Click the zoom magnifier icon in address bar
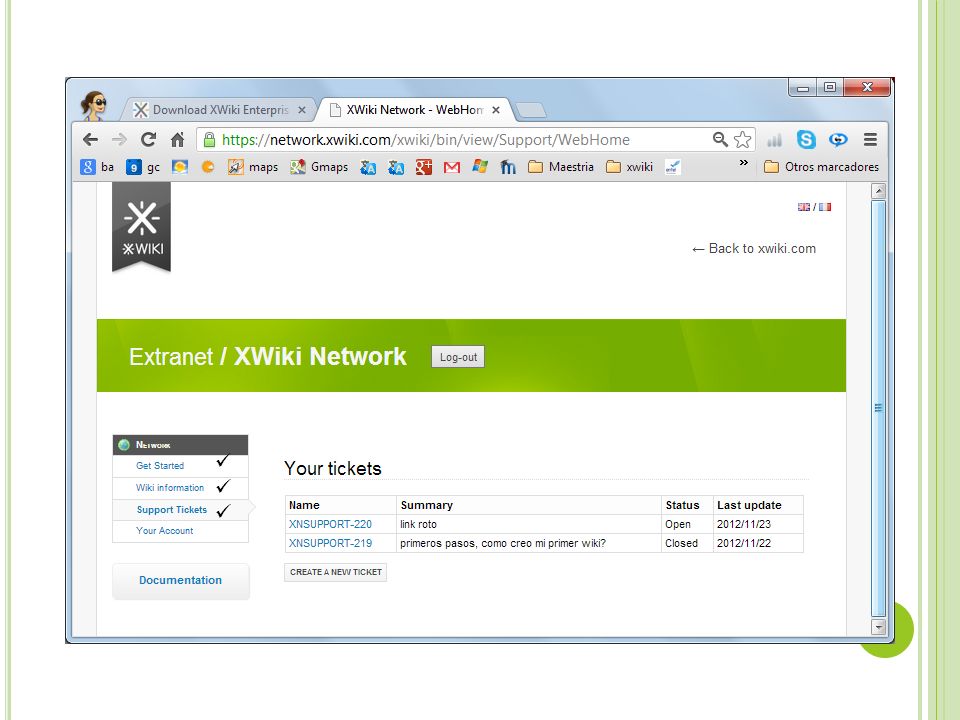The image size is (960, 720). [720, 140]
